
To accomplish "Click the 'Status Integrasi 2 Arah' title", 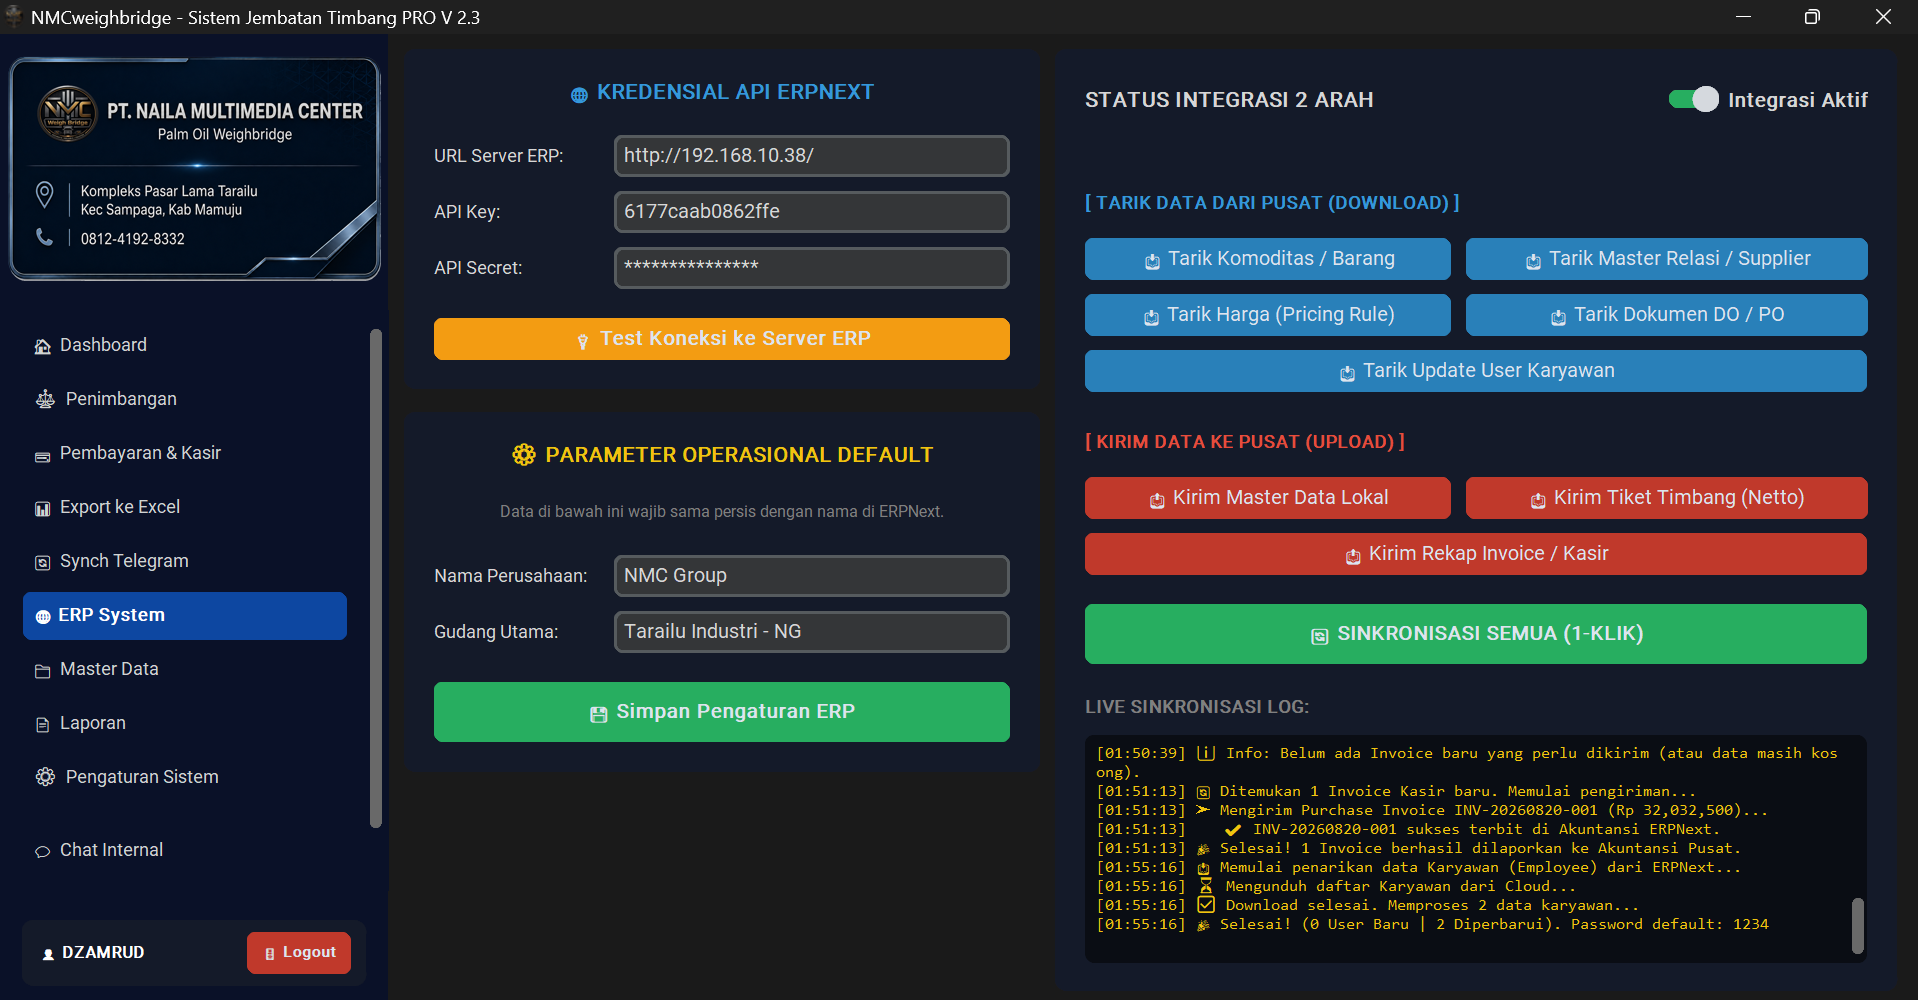I will (1229, 100).
